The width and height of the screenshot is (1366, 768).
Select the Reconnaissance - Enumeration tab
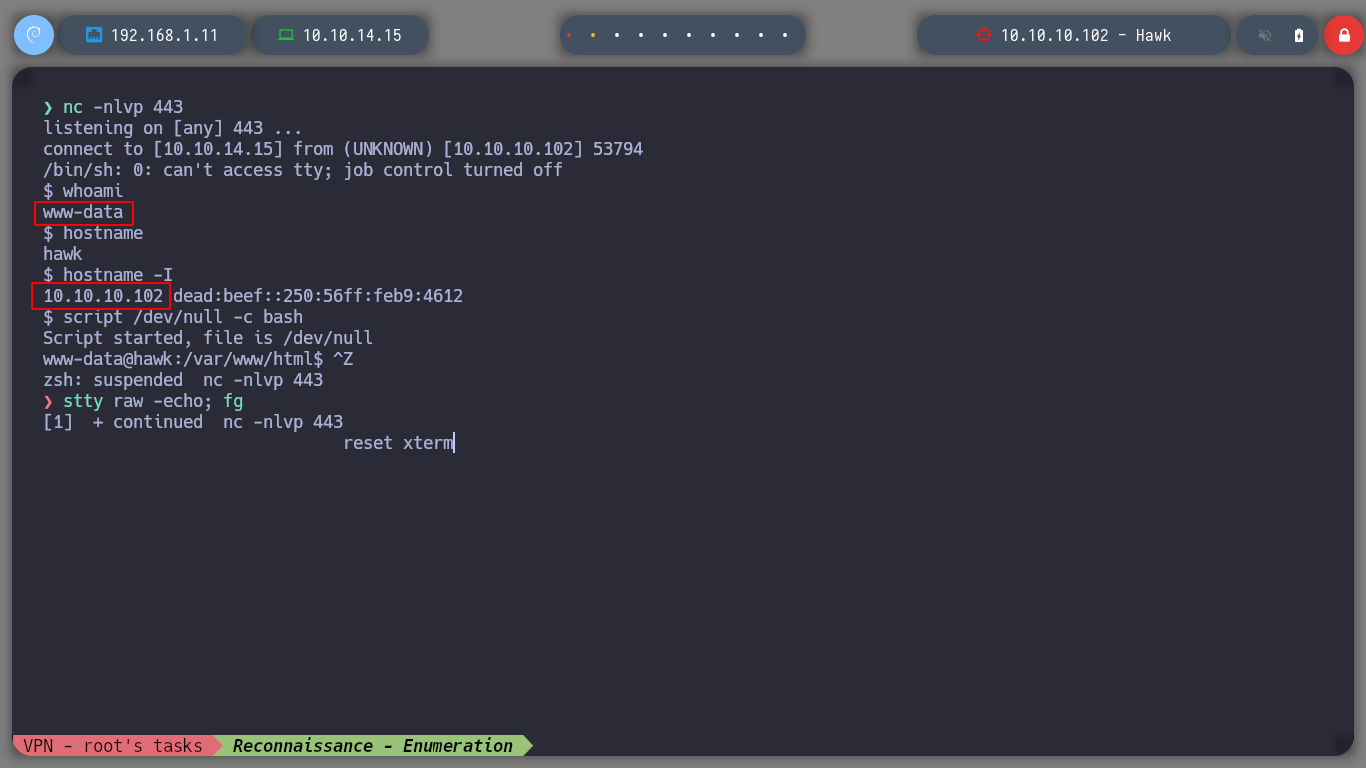tap(372, 746)
